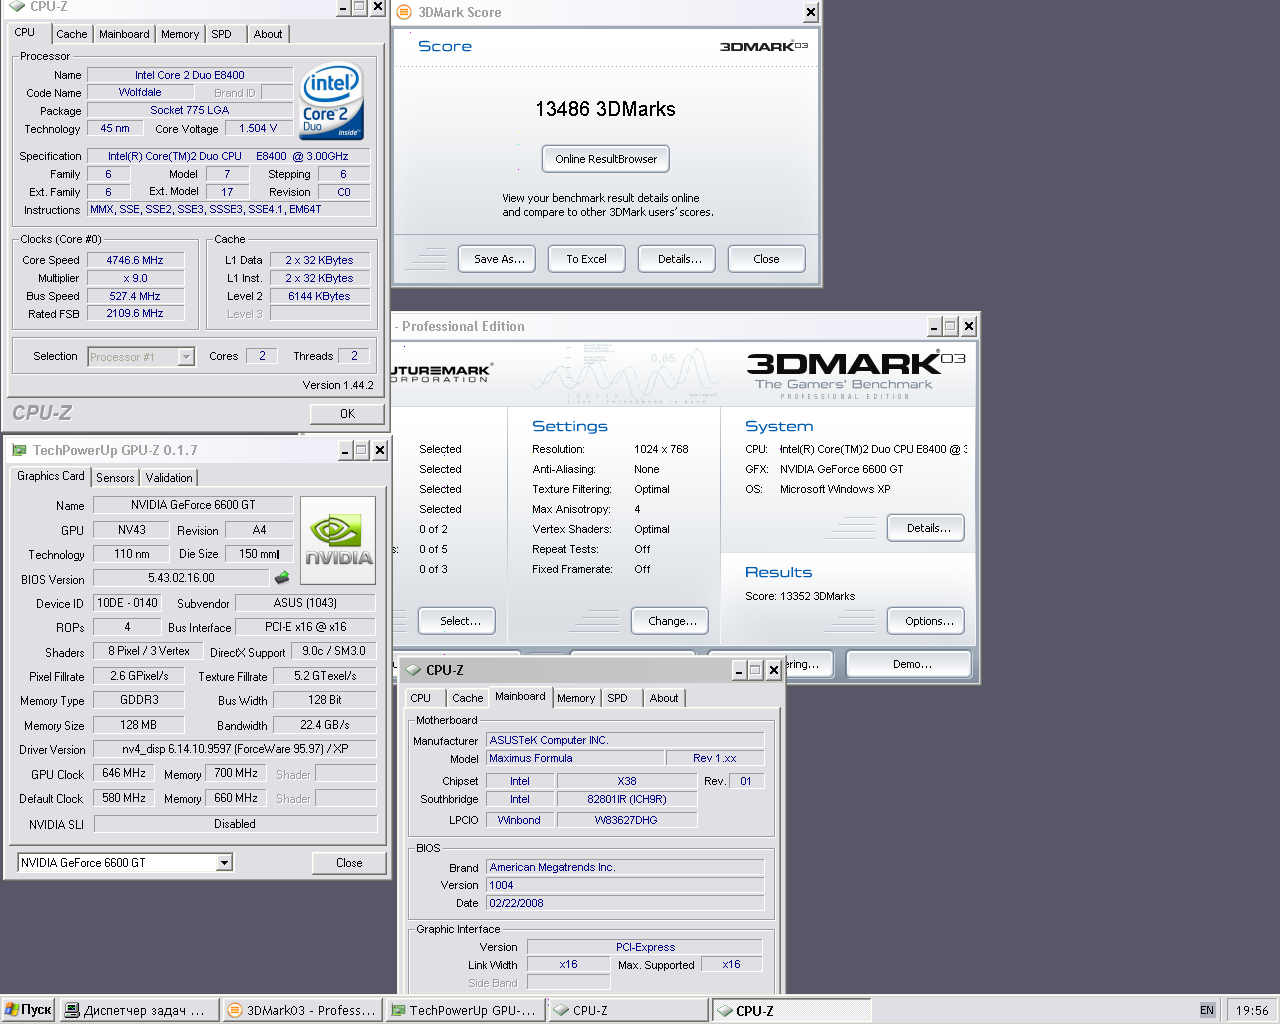Screen dimensions: 1280x1024
Task: Click the GPU-Z BIOS Version field
Action: click(181, 578)
